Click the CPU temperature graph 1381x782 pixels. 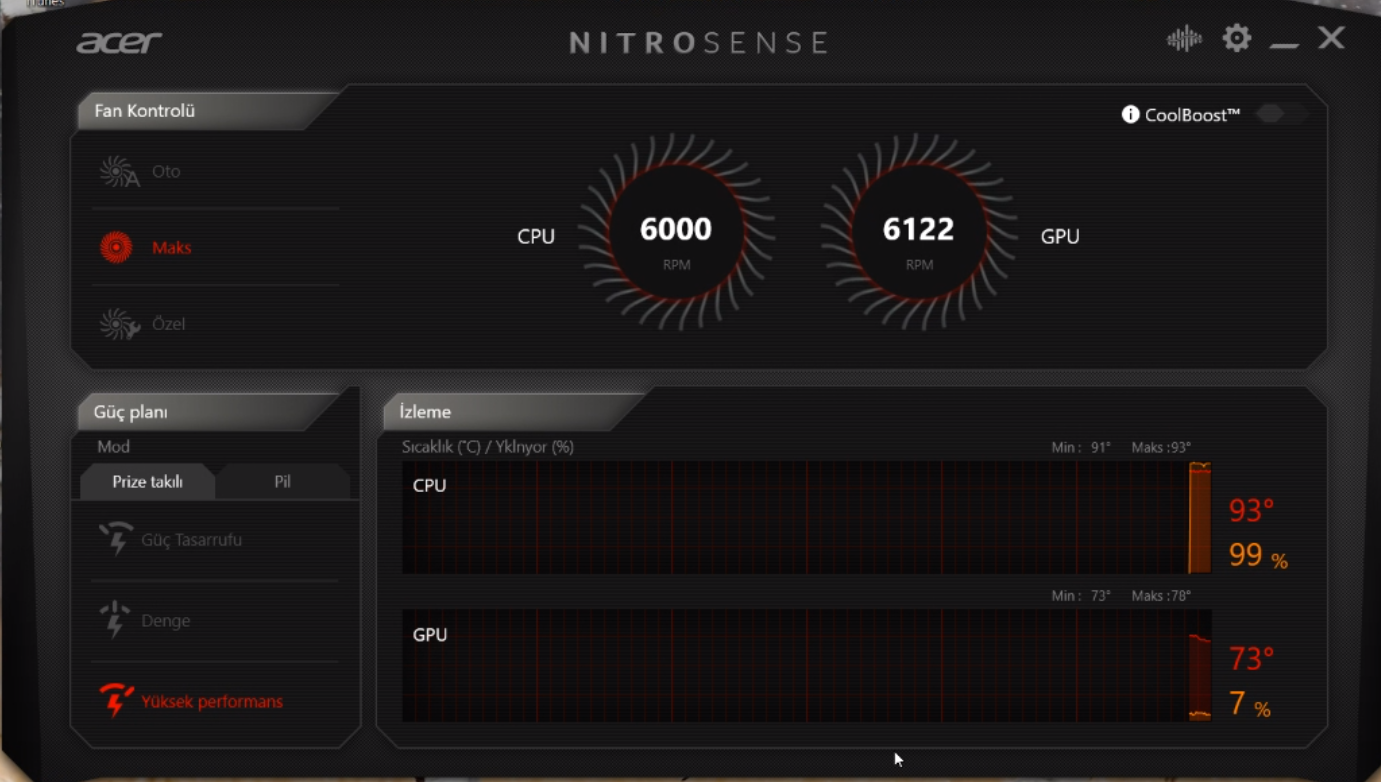[806, 517]
